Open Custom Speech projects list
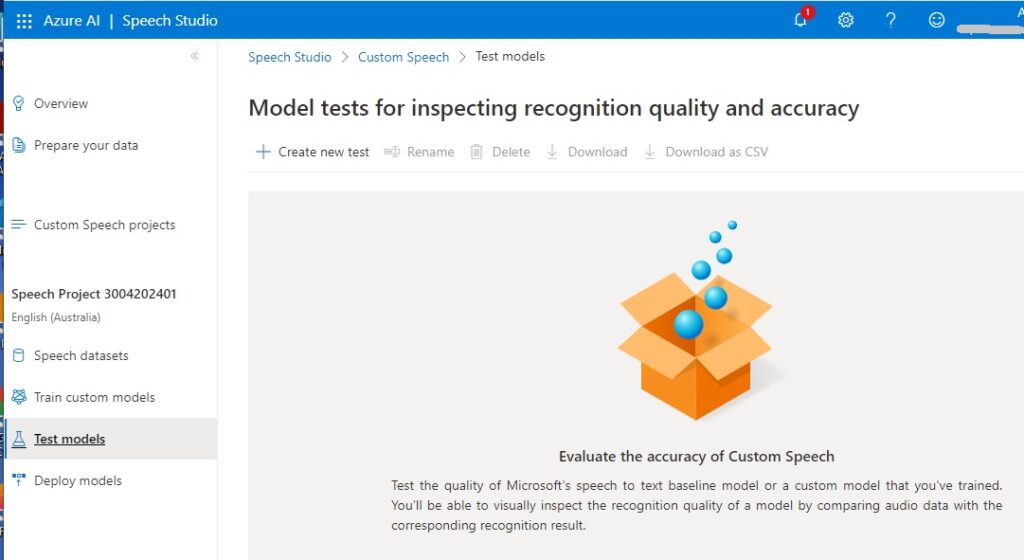The height and width of the screenshot is (560, 1024). coord(104,225)
